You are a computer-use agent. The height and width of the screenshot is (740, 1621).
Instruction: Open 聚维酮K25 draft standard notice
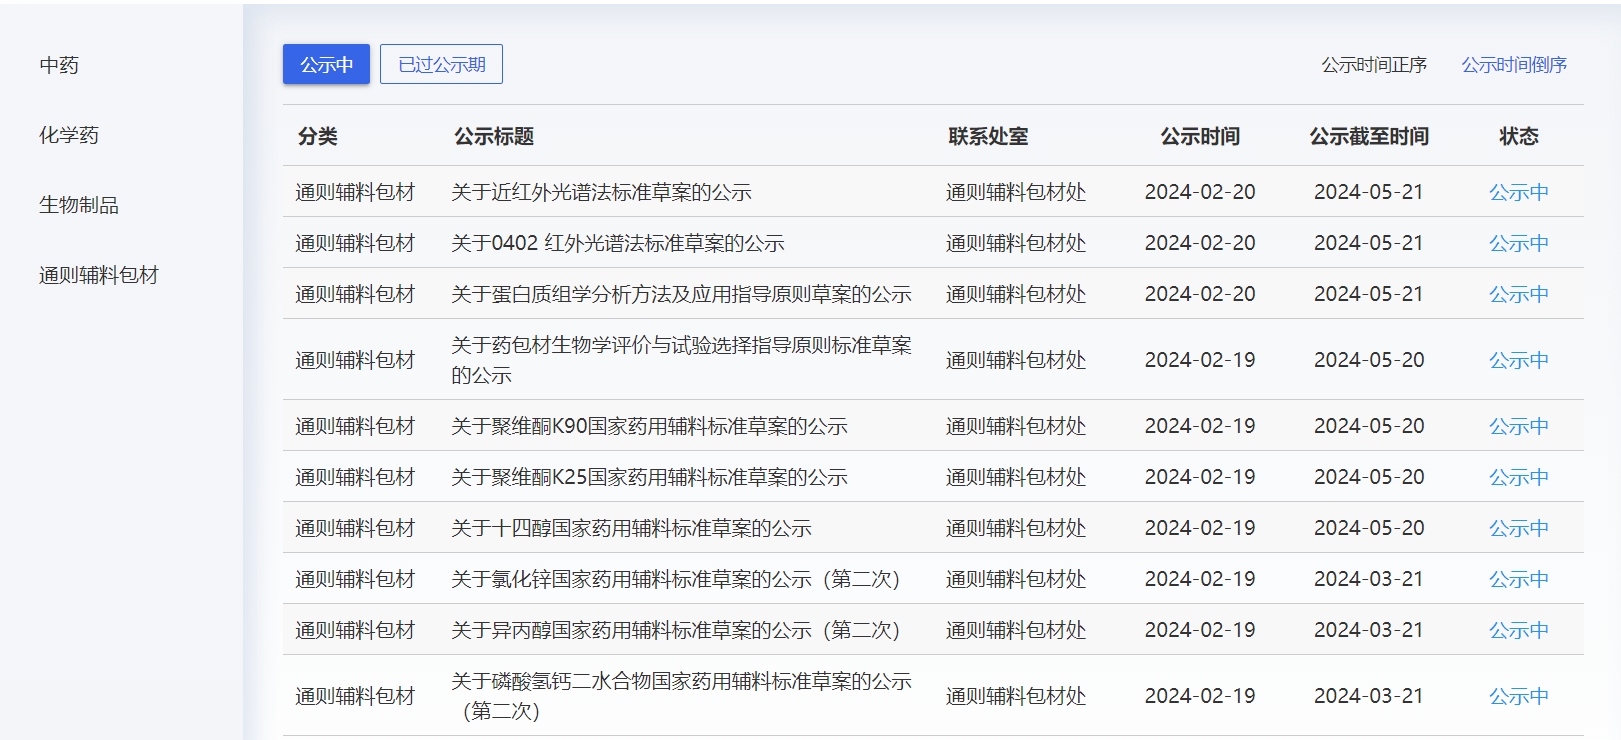[649, 477]
